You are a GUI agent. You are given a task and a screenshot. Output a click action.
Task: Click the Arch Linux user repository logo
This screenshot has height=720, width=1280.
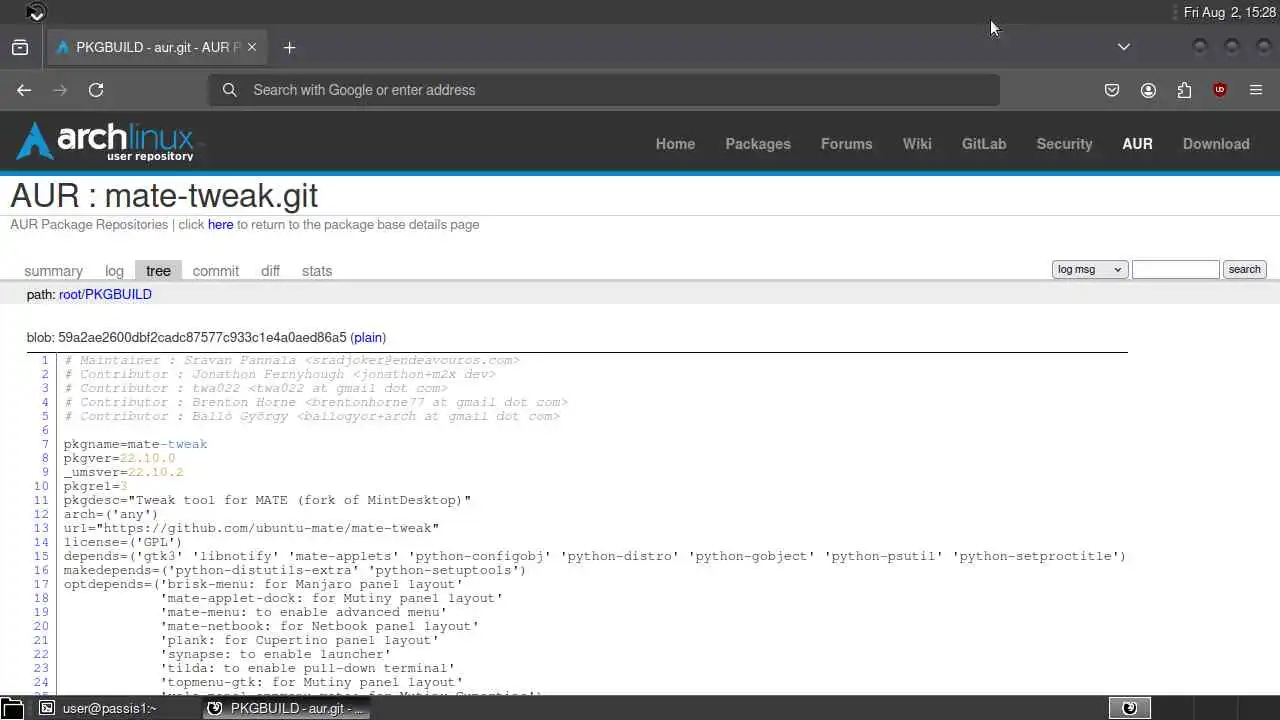coord(106,142)
